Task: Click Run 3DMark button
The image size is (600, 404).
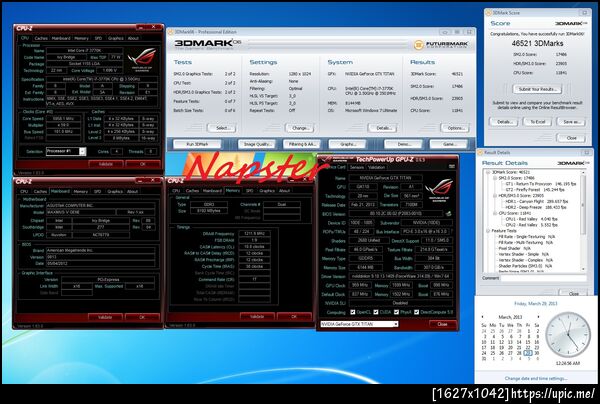Action: point(197,144)
